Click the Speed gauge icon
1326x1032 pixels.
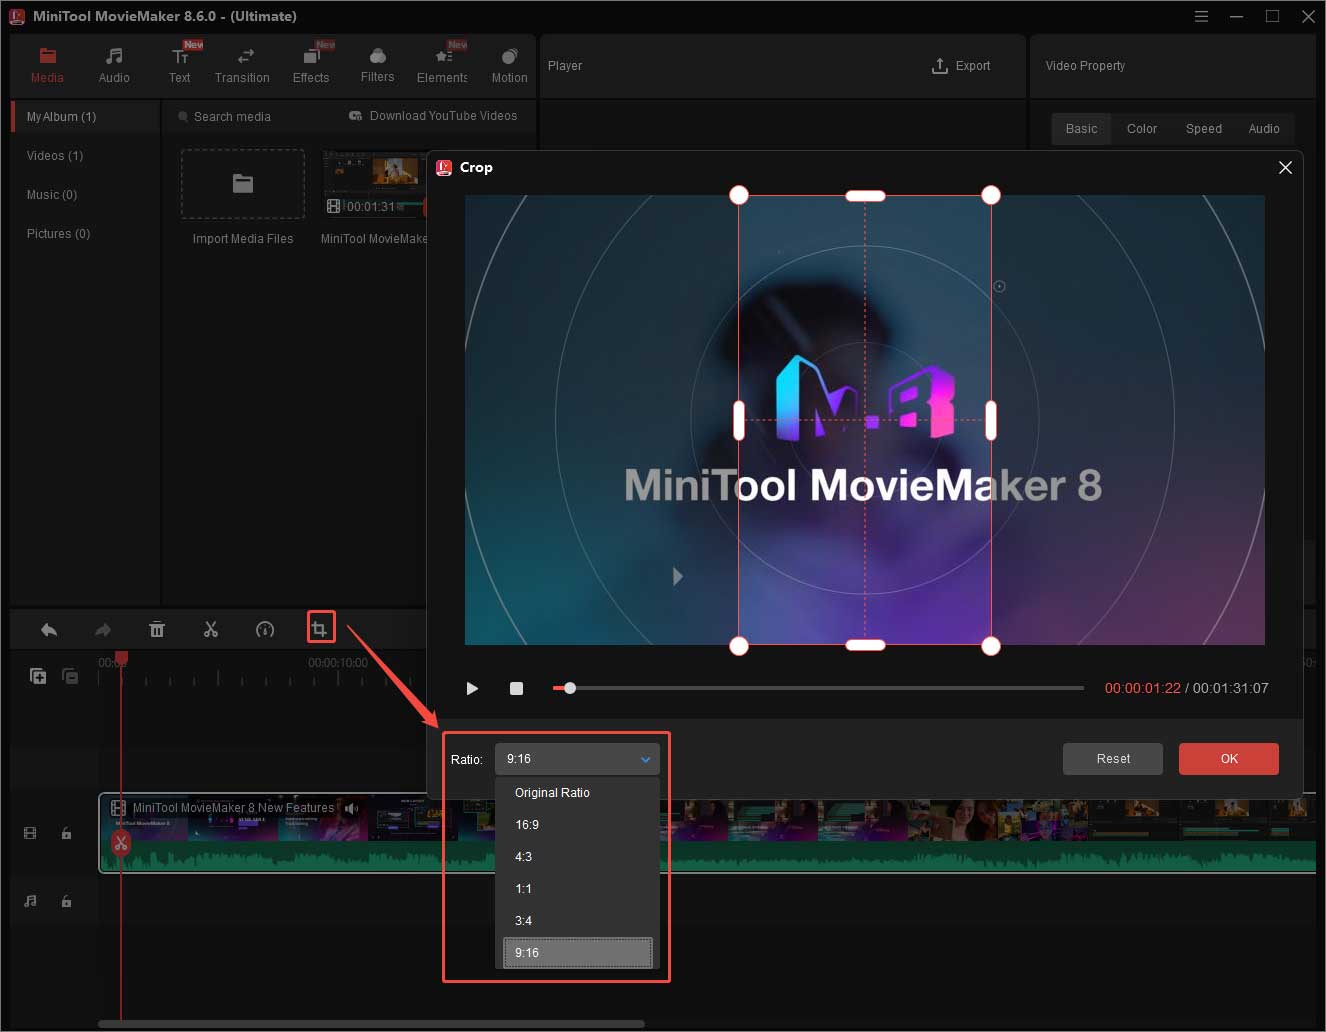point(265,629)
